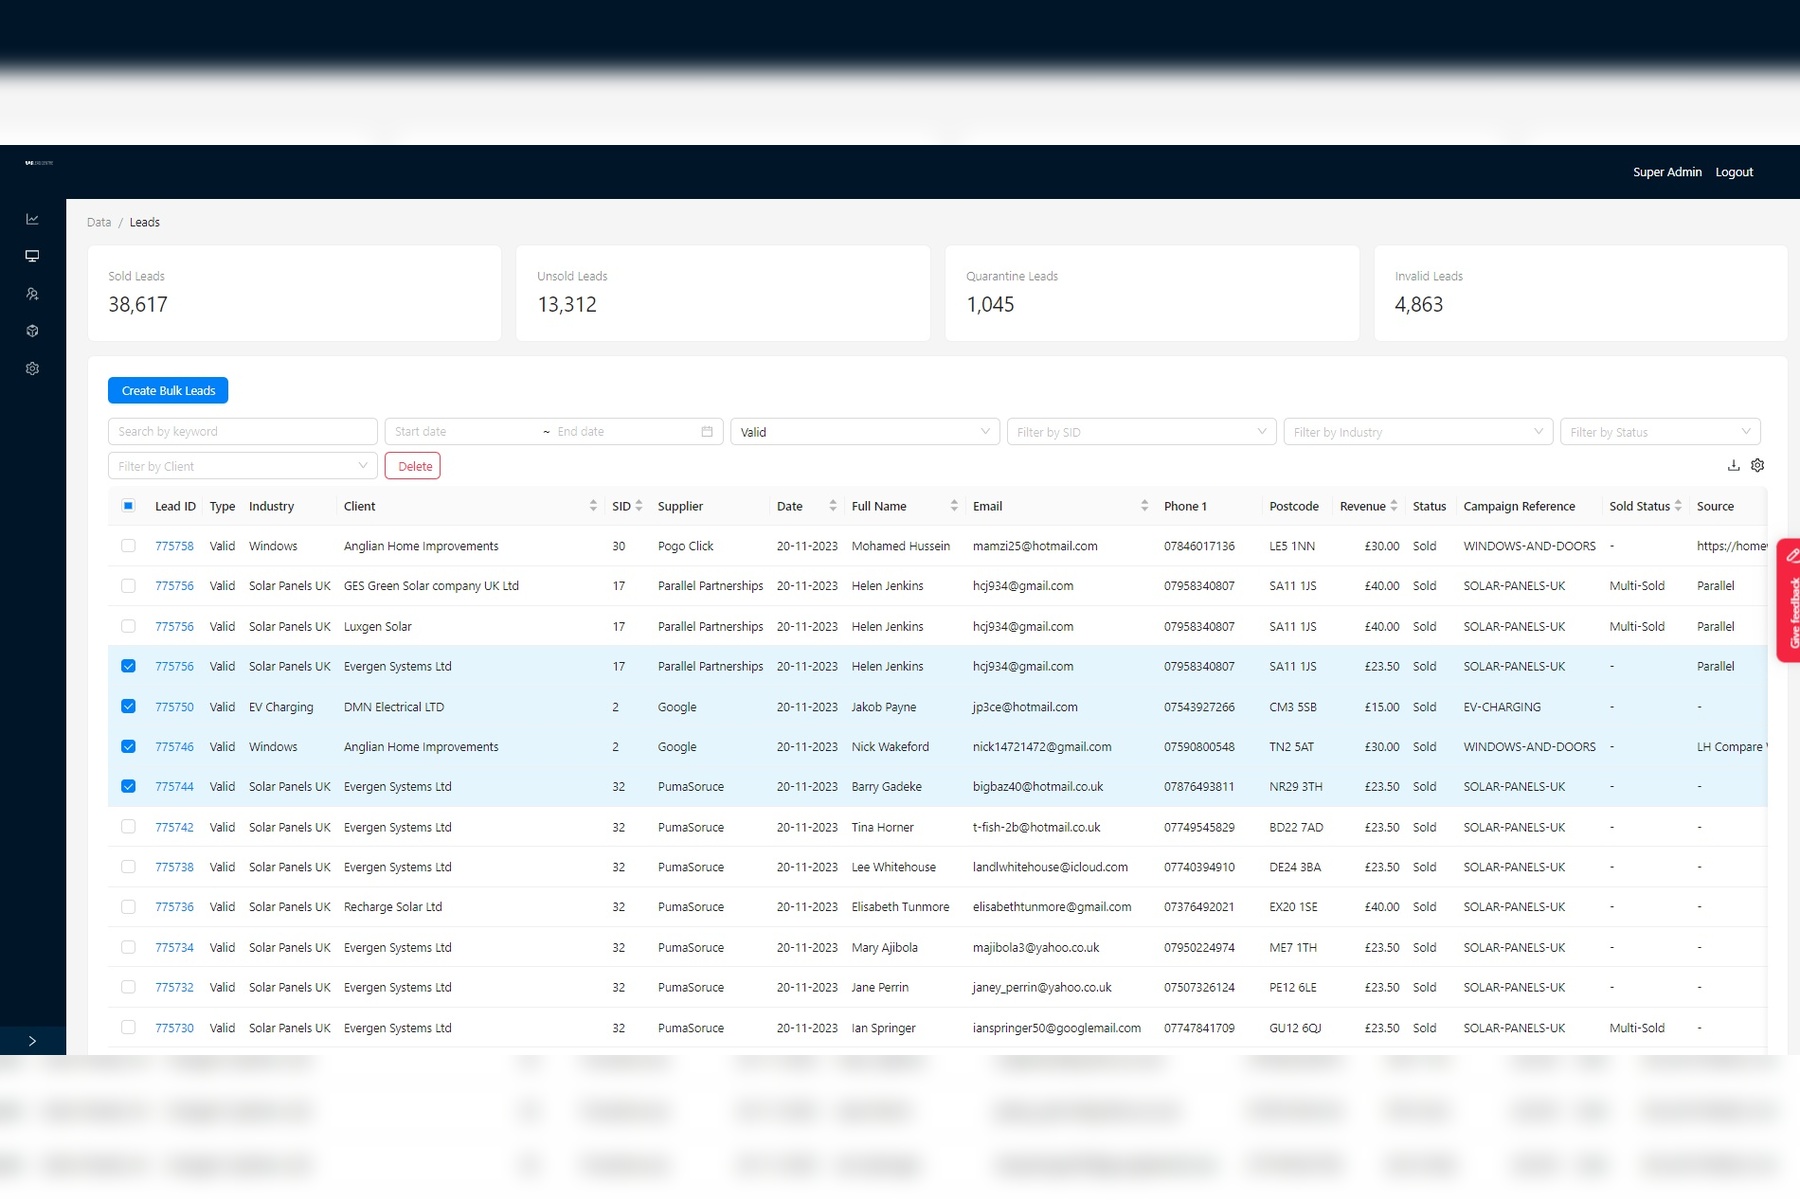Click the monitor icon in sidebar
Viewport: 1800px width, 1200px height.
[x=32, y=256]
